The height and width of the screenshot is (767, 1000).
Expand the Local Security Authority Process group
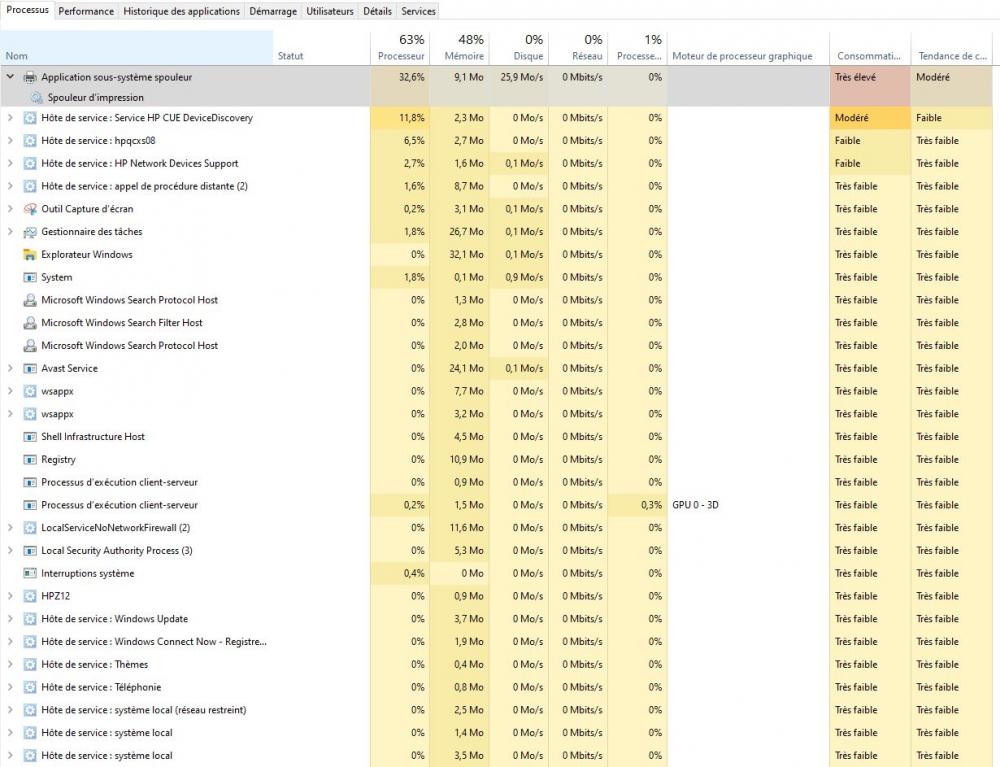(10, 551)
